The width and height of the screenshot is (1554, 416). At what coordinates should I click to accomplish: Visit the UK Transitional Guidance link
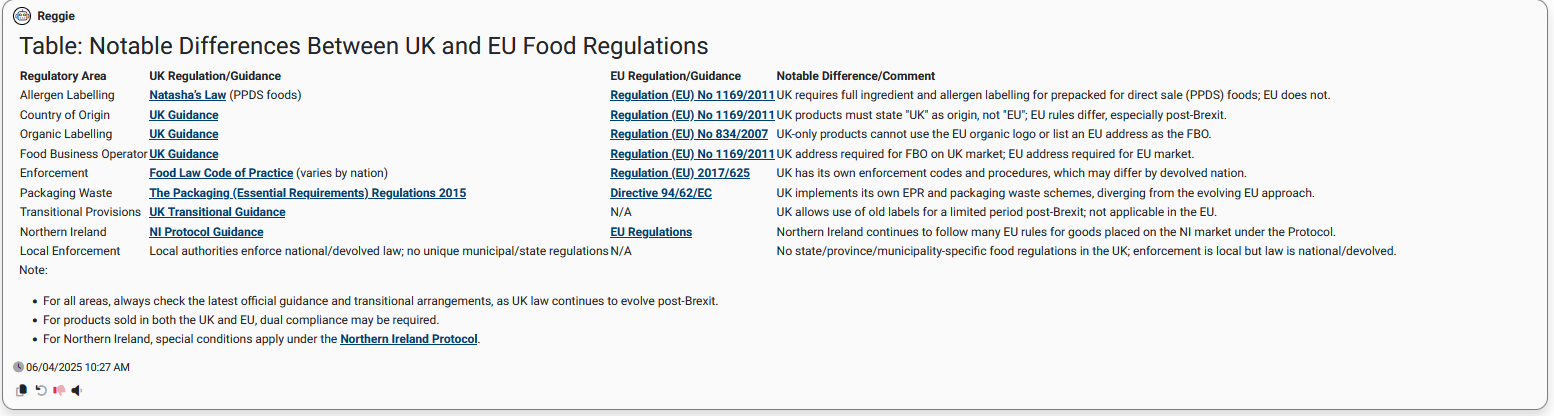(x=217, y=212)
